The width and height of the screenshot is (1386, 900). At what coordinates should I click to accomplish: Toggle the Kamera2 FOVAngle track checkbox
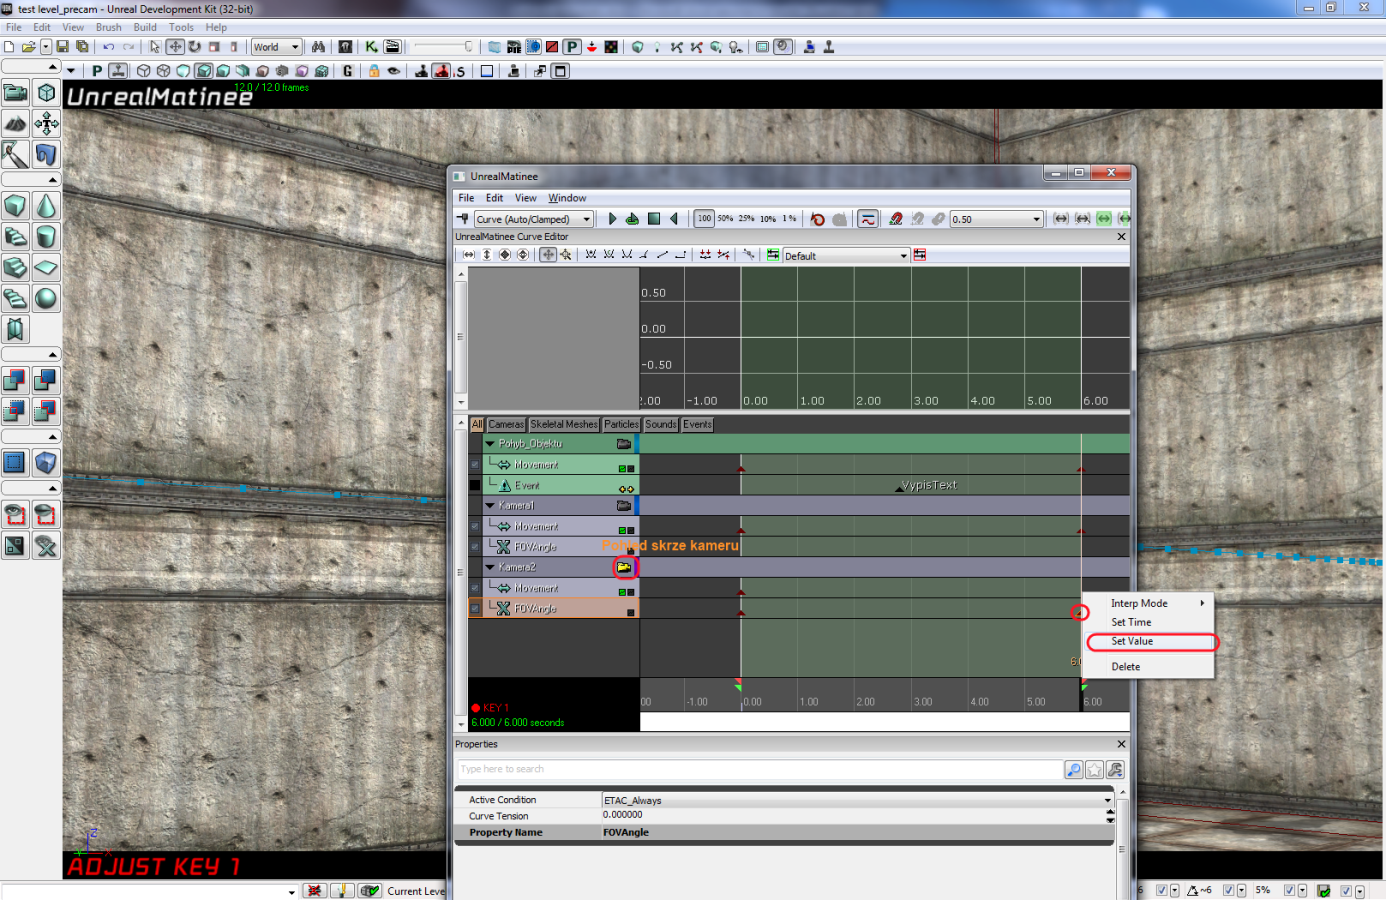[x=475, y=608]
